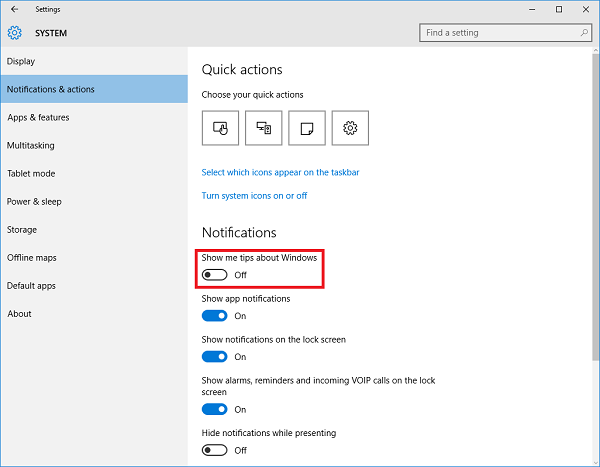Click the Note quick action icon

point(307,128)
